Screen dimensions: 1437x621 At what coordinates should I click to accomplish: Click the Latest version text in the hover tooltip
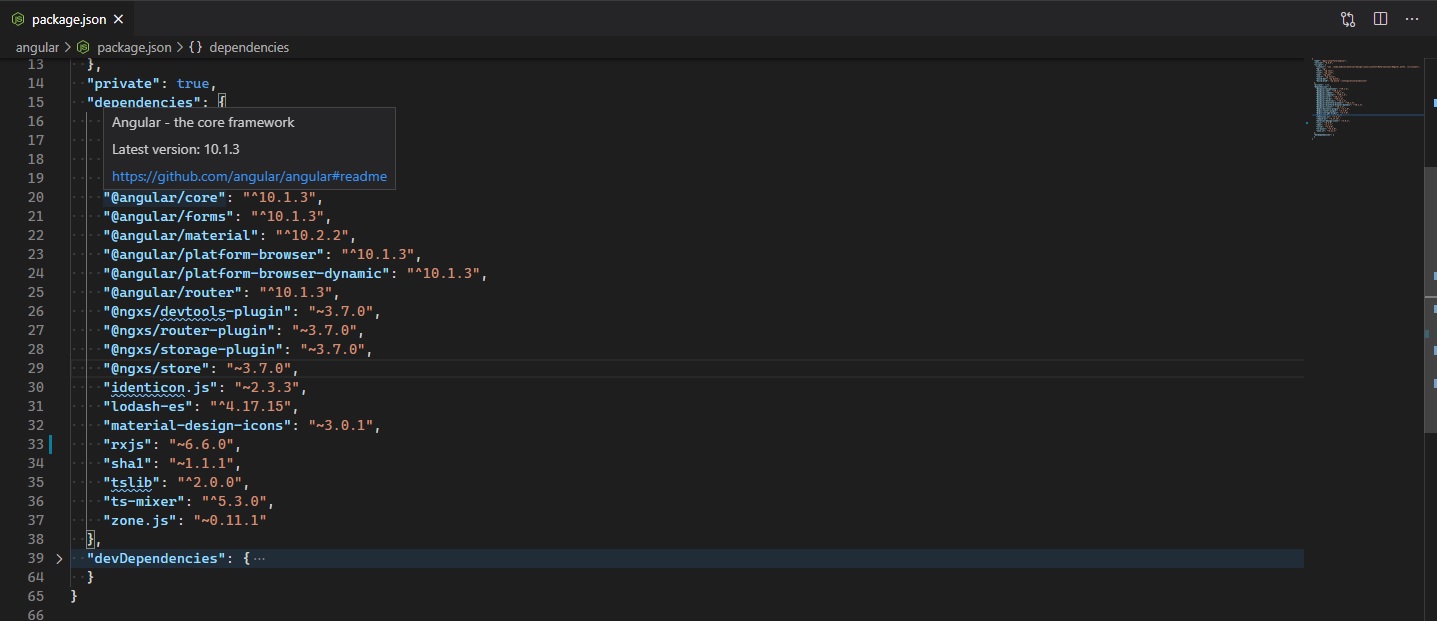(176, 148)
